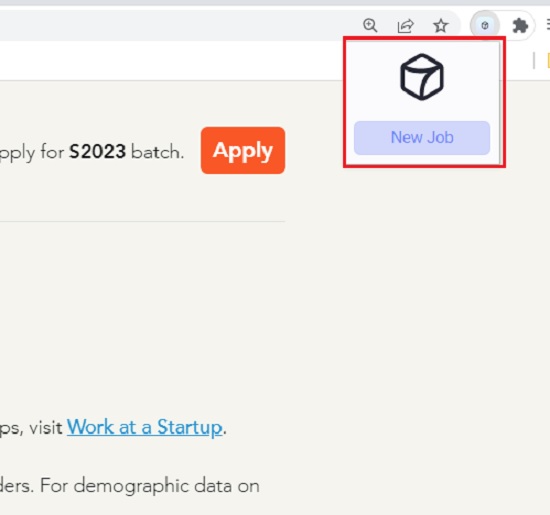The image size is (550, 515).
Task: Click the zoom magnifier icon in address bar
Action: pyautogui.click(x=370, y=26)
